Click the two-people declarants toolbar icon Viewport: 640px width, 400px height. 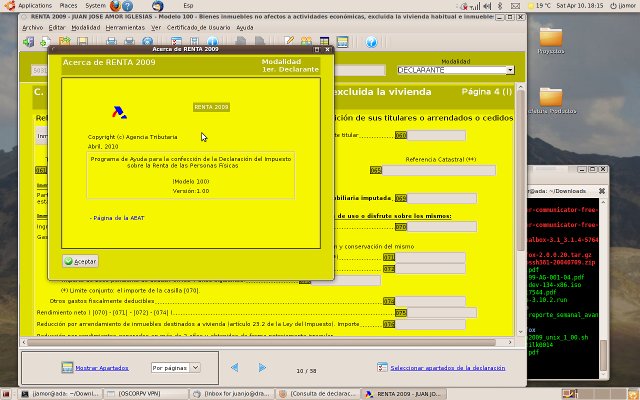coord(306,41)
